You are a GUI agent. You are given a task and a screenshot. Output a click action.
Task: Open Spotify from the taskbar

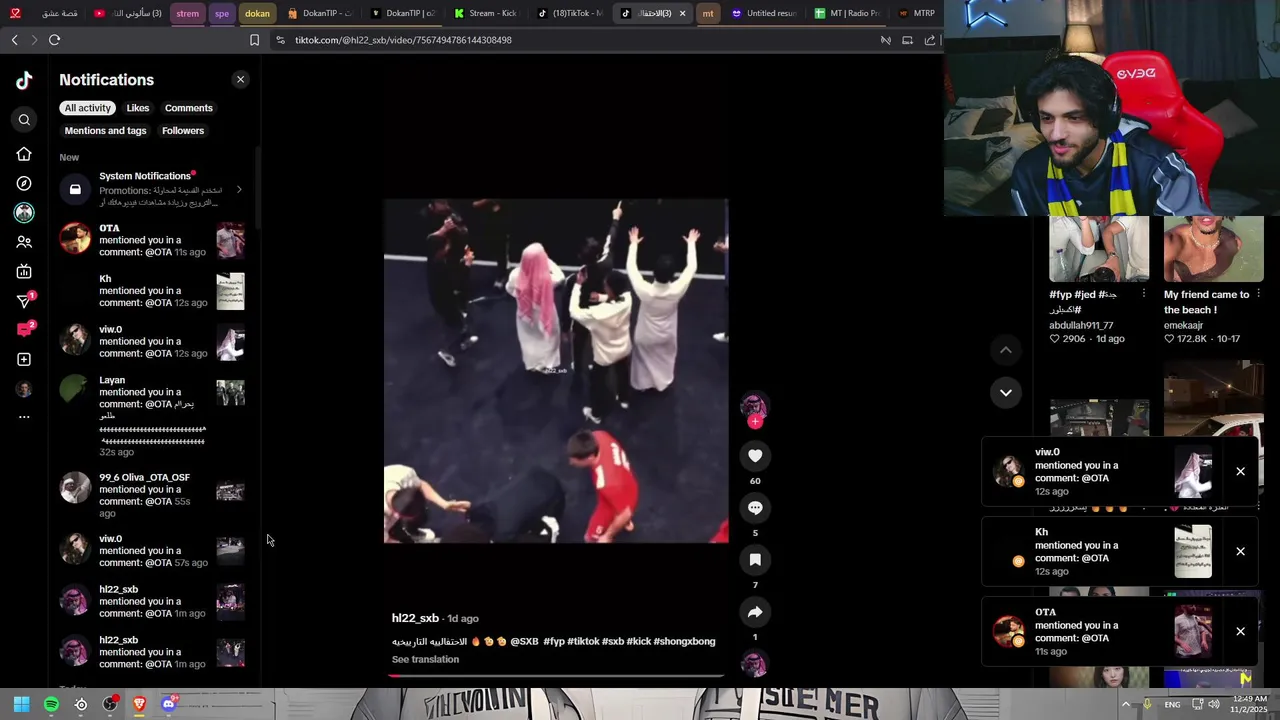click(51, 704)
